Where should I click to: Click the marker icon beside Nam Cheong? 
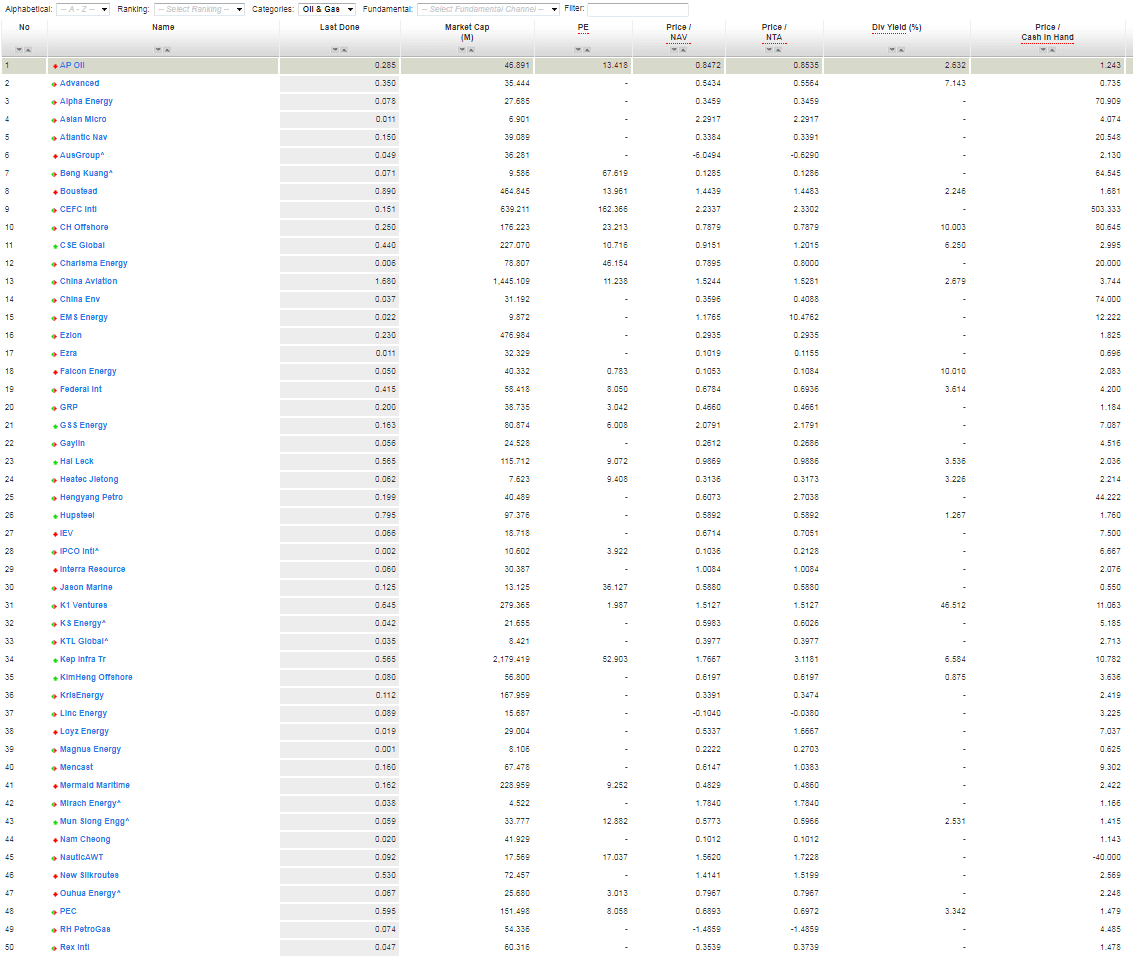click(55, 840)
